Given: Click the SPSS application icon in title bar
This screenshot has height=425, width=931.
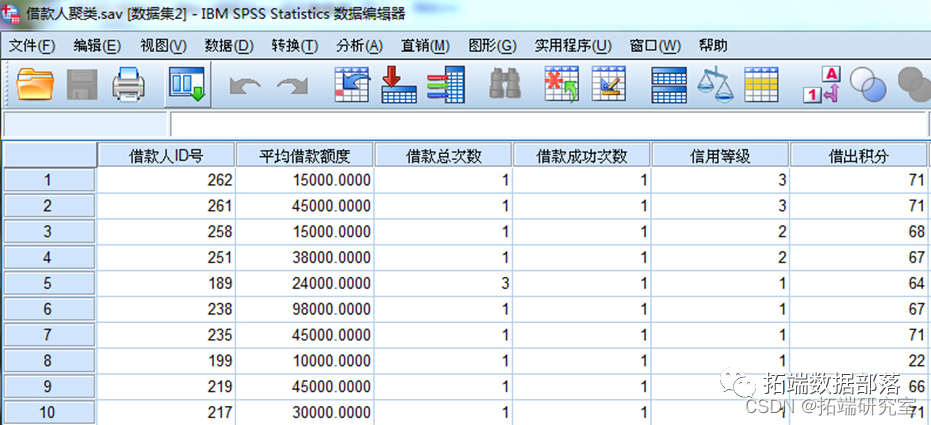Looking at the screenshot, I should coord(11,14).
